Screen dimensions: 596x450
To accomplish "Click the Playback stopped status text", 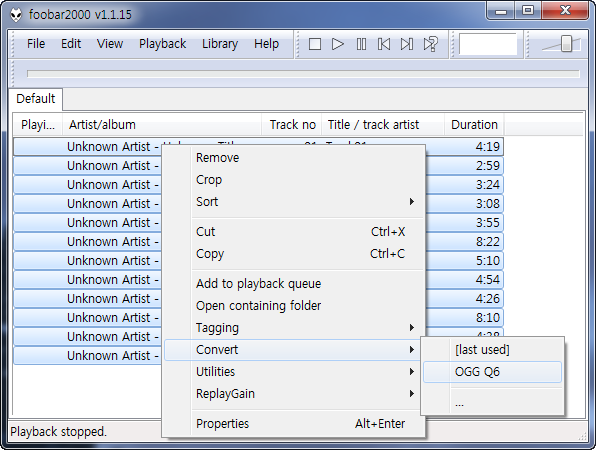I will (59, 432).
